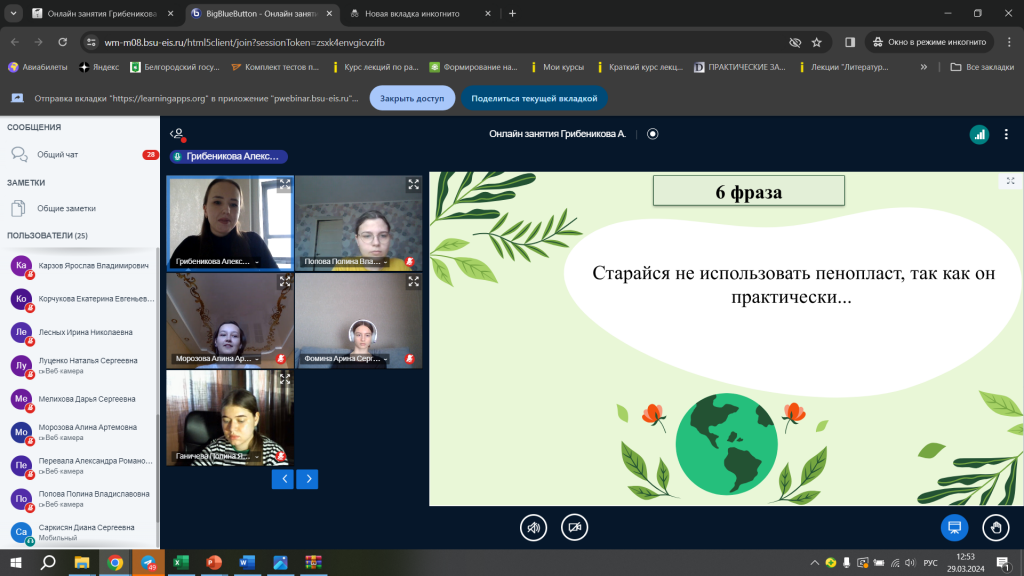Screen dimensions: 1024x576
Task: Open the Авиабилеты bookmark
Action: tap(37, 67)
